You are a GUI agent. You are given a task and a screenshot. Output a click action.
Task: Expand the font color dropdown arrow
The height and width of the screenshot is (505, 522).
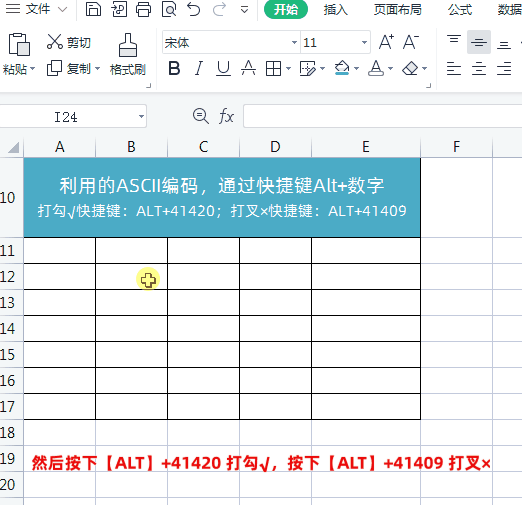390,69
